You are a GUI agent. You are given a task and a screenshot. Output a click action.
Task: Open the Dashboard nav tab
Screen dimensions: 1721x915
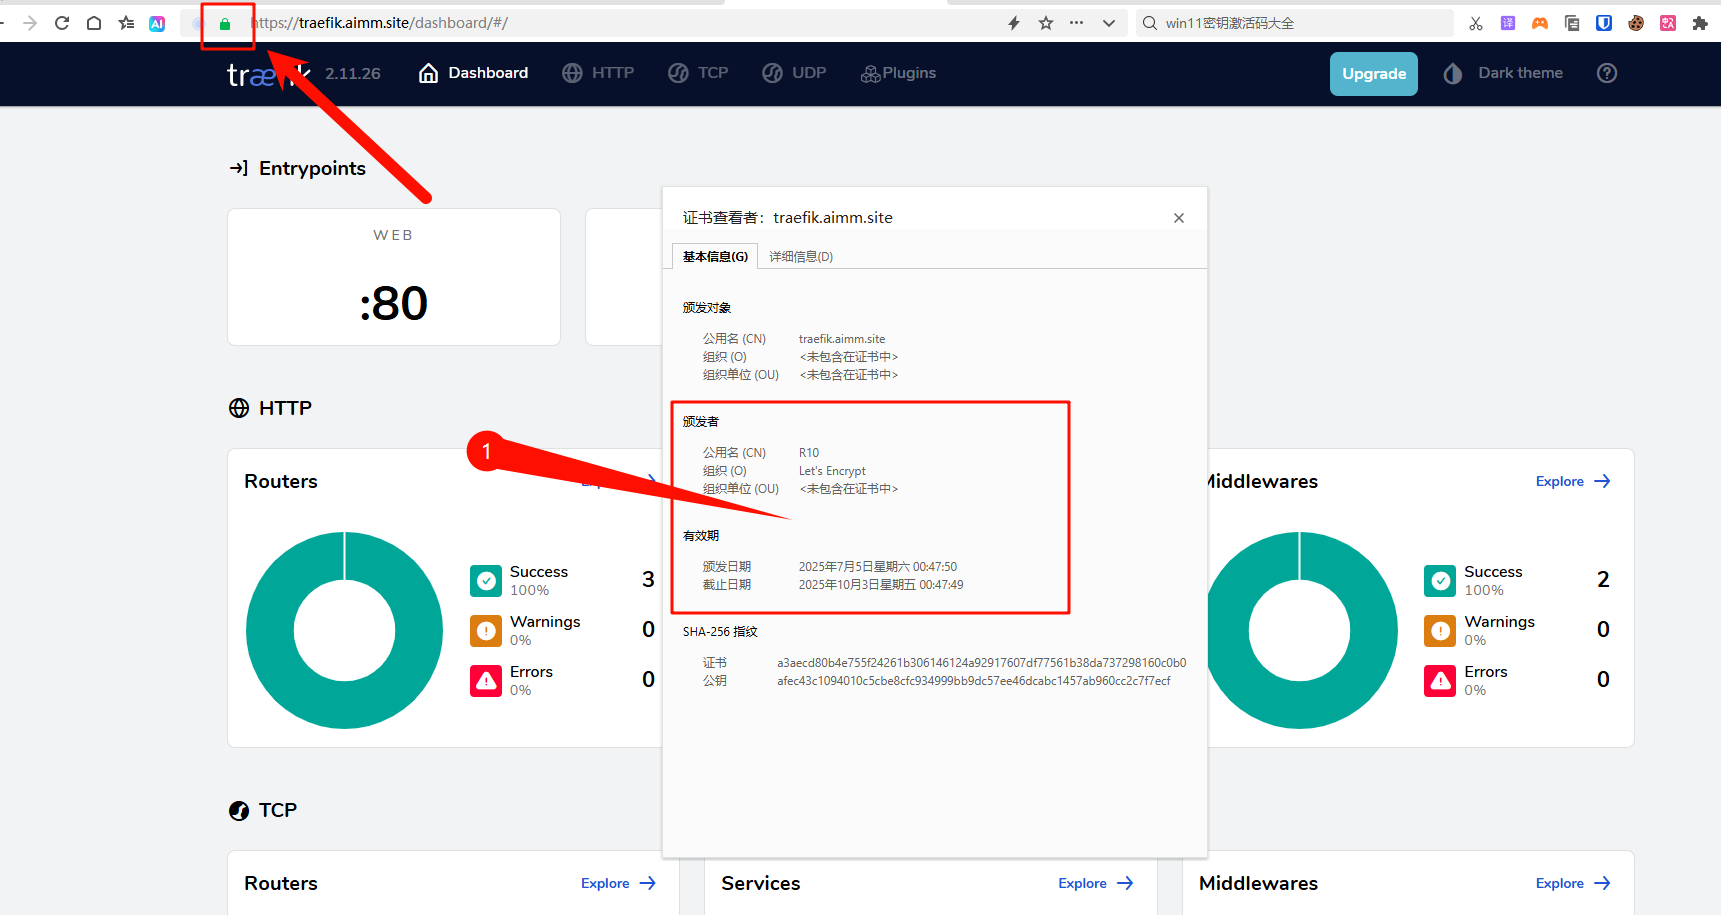473,73
